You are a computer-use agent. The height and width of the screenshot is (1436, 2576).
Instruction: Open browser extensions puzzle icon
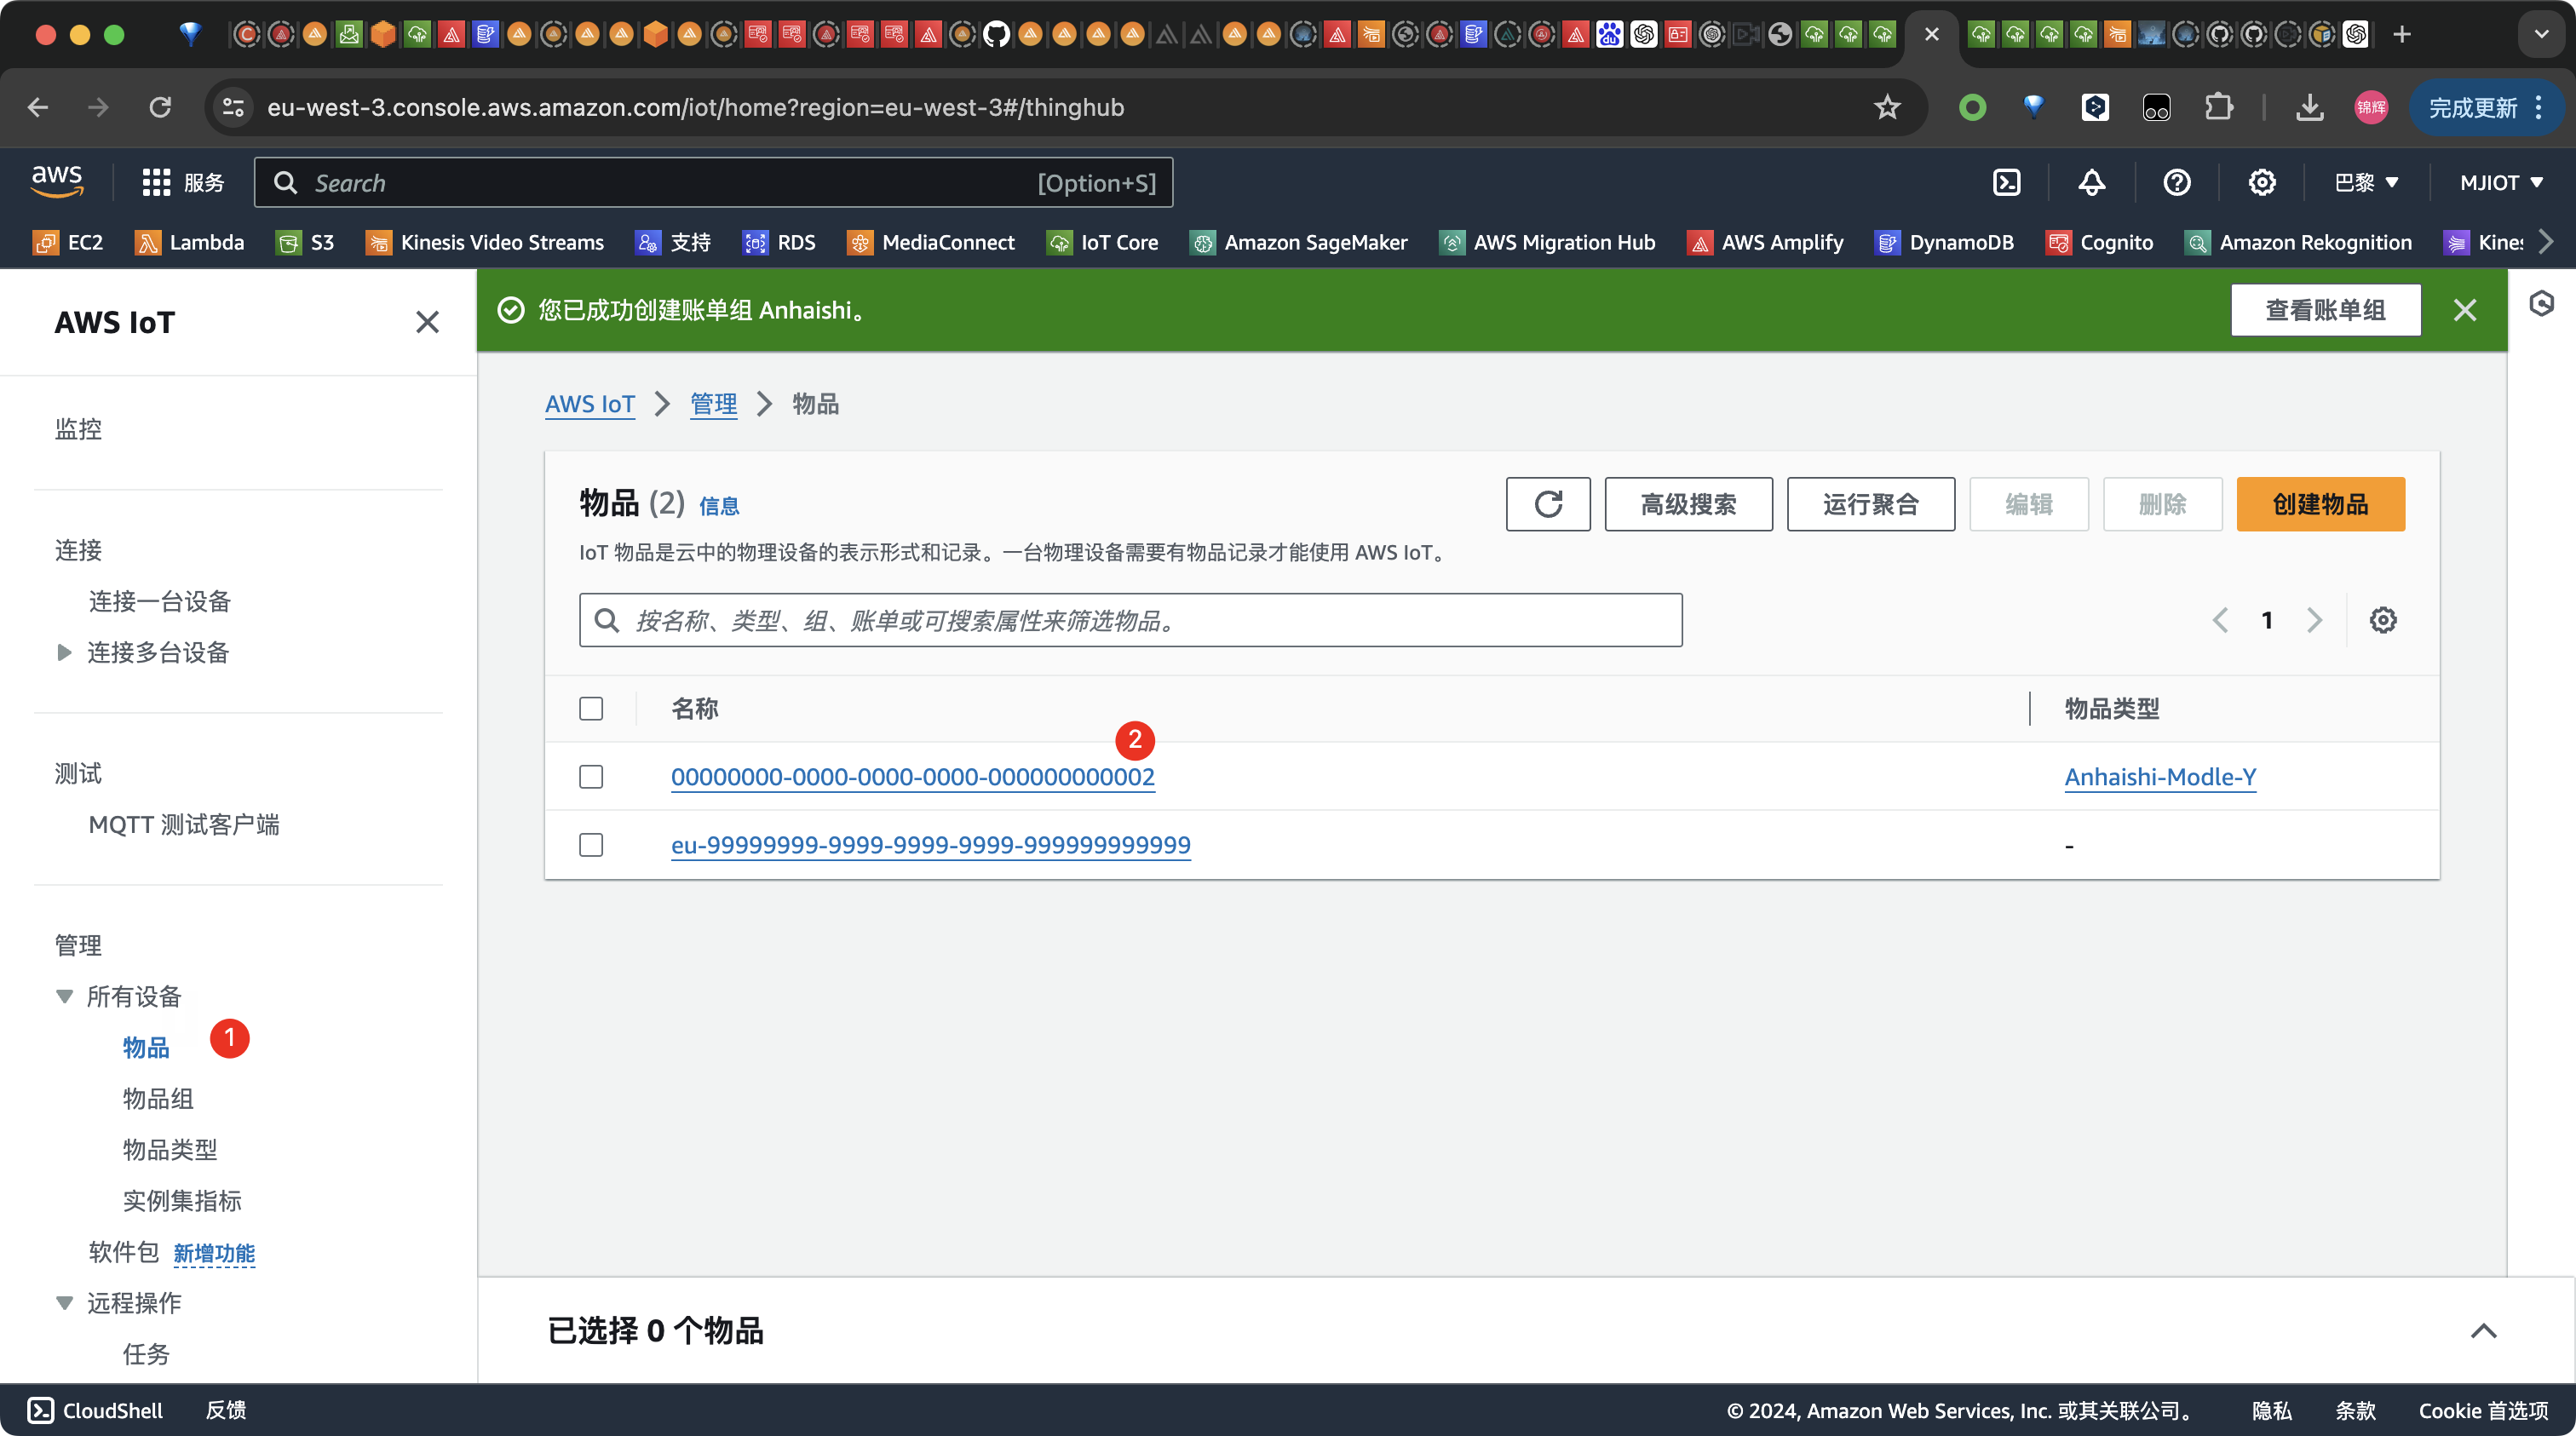[2218, 107]
